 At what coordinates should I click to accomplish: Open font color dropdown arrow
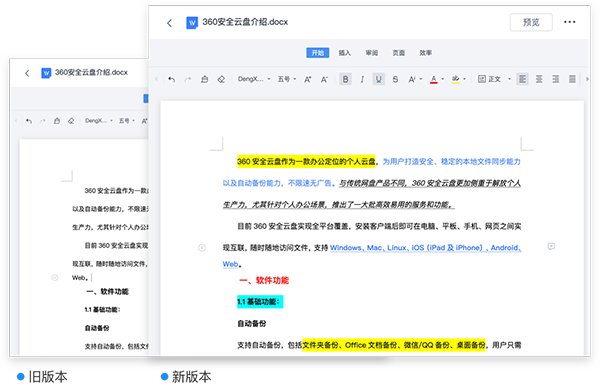[x=443, y=79]
